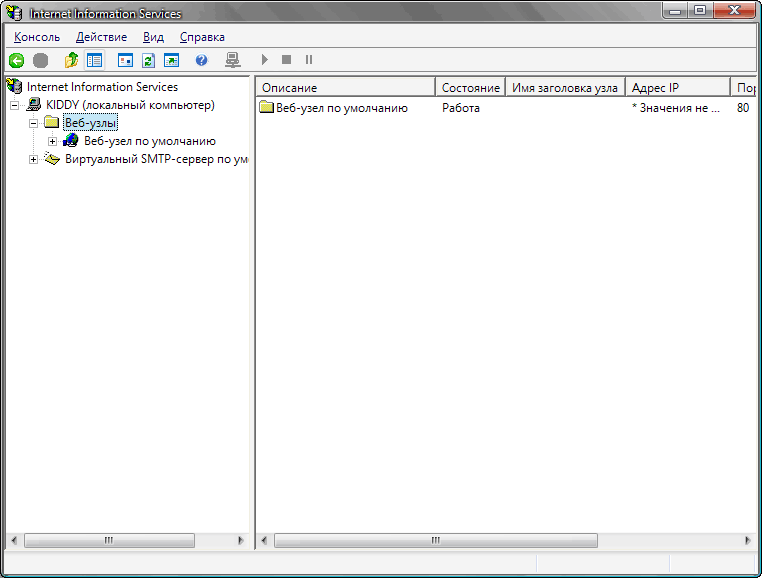Click the tree pane horizontal scrollbar thumb
Viewport: 762px width, 578px height.
(x=109, y=540)
